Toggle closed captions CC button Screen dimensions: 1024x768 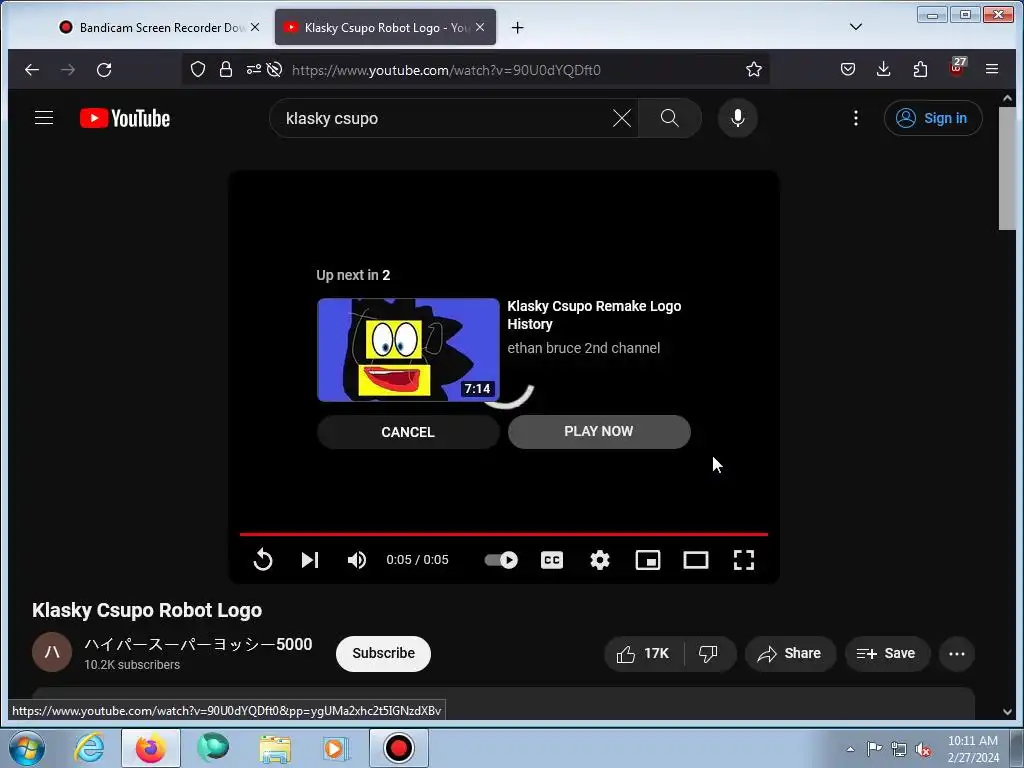point(552,560)
